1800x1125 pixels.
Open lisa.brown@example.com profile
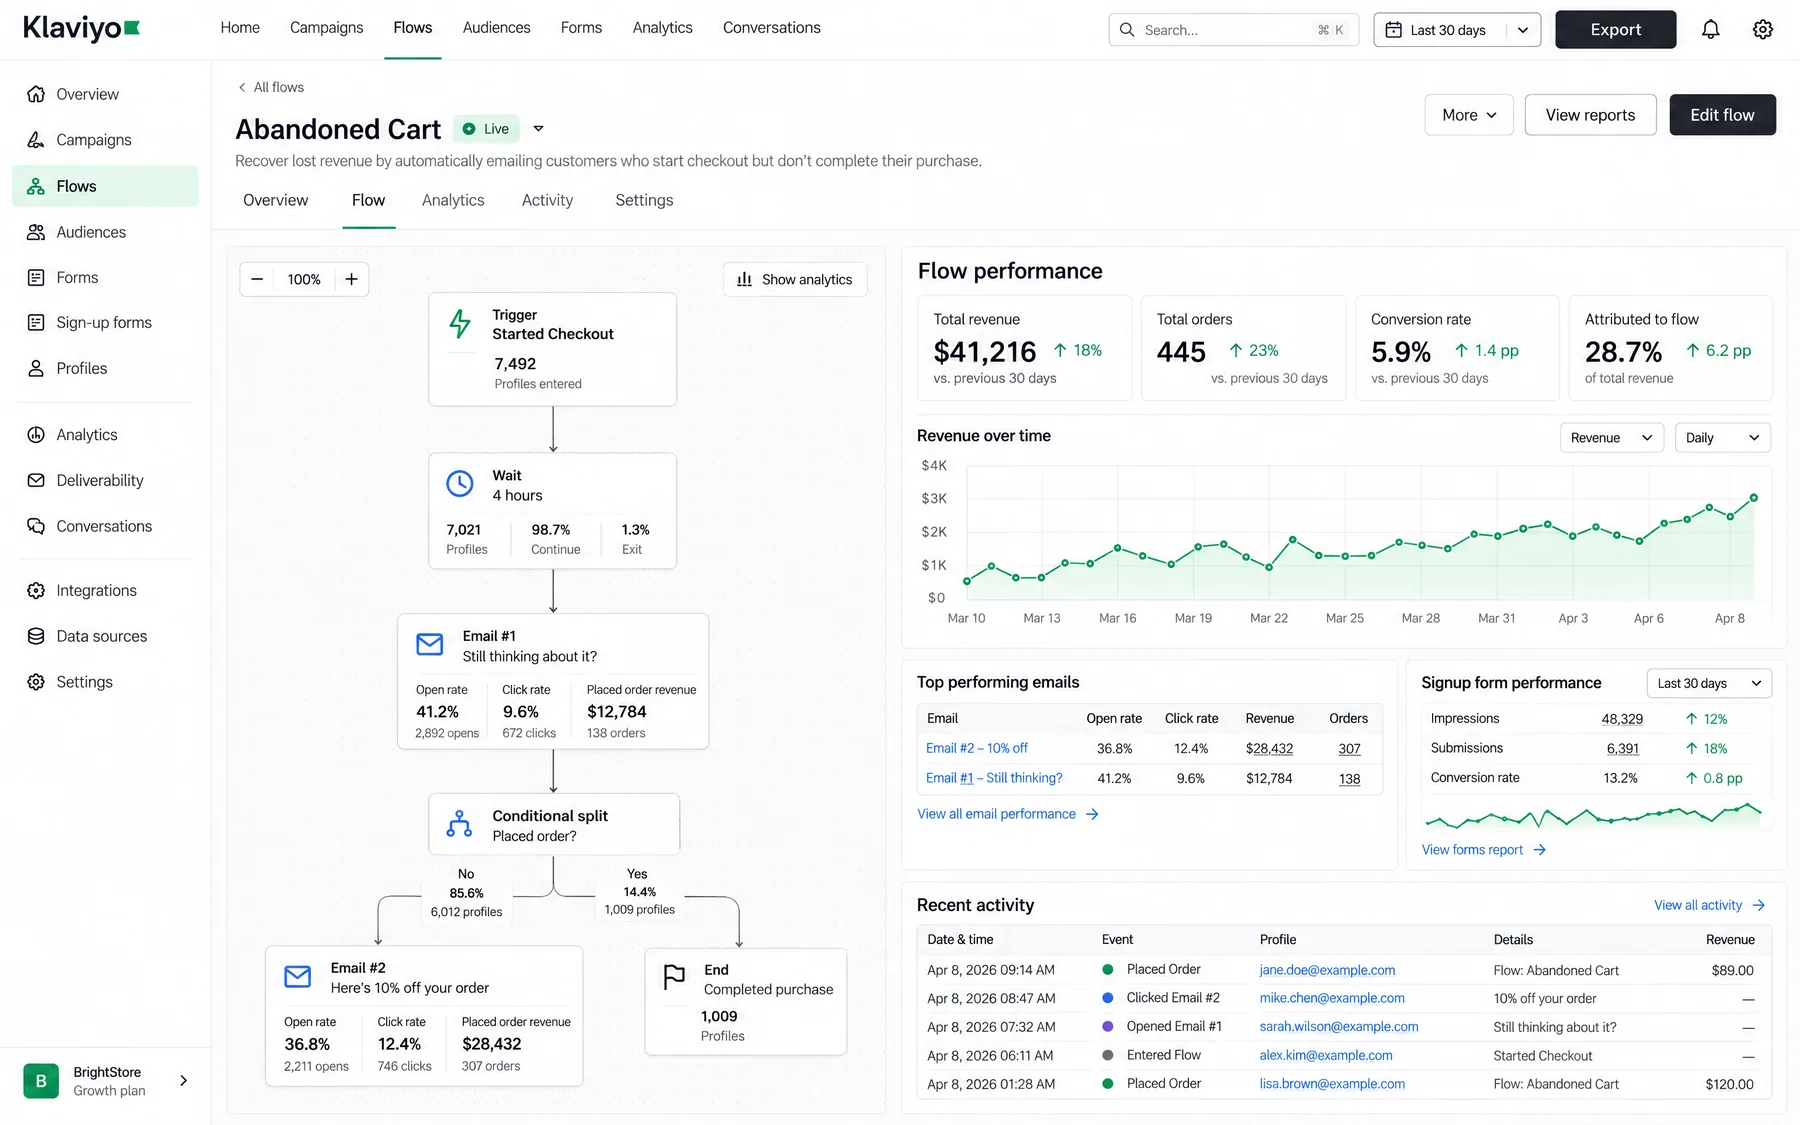point(1332,1084)
